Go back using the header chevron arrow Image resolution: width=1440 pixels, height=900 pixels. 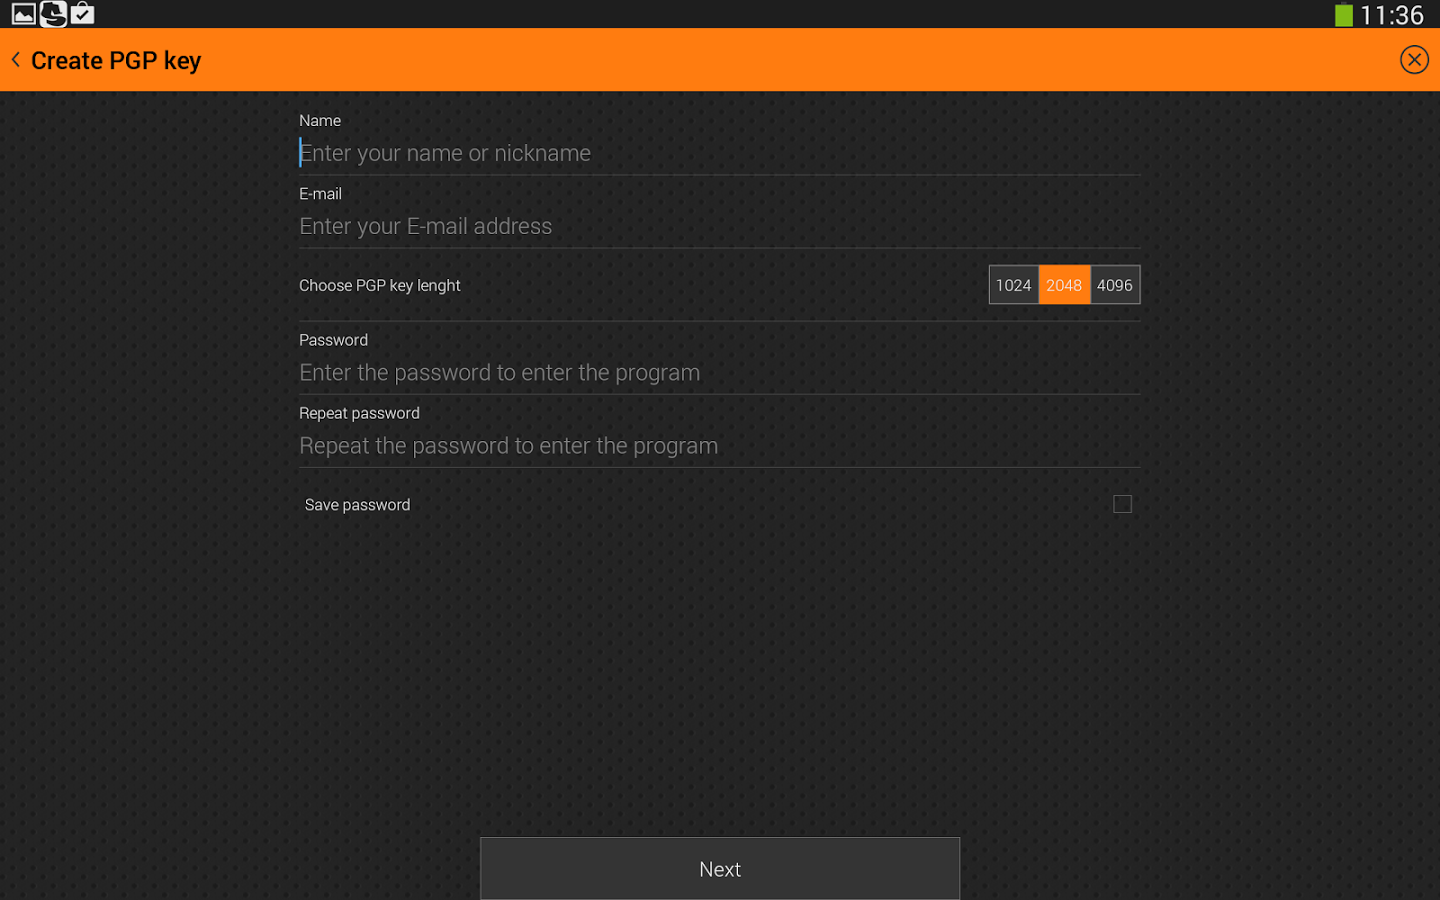[x=16, y=60]
